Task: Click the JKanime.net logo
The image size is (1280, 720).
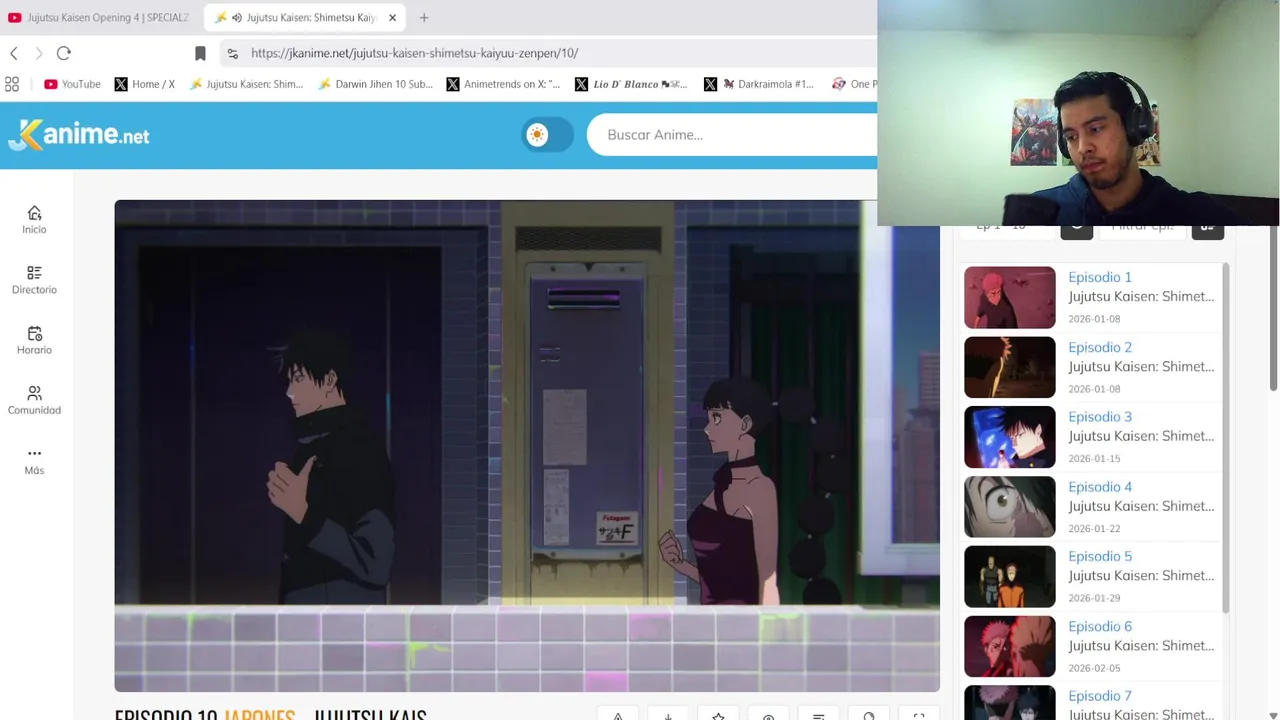Action: (77, 134)
